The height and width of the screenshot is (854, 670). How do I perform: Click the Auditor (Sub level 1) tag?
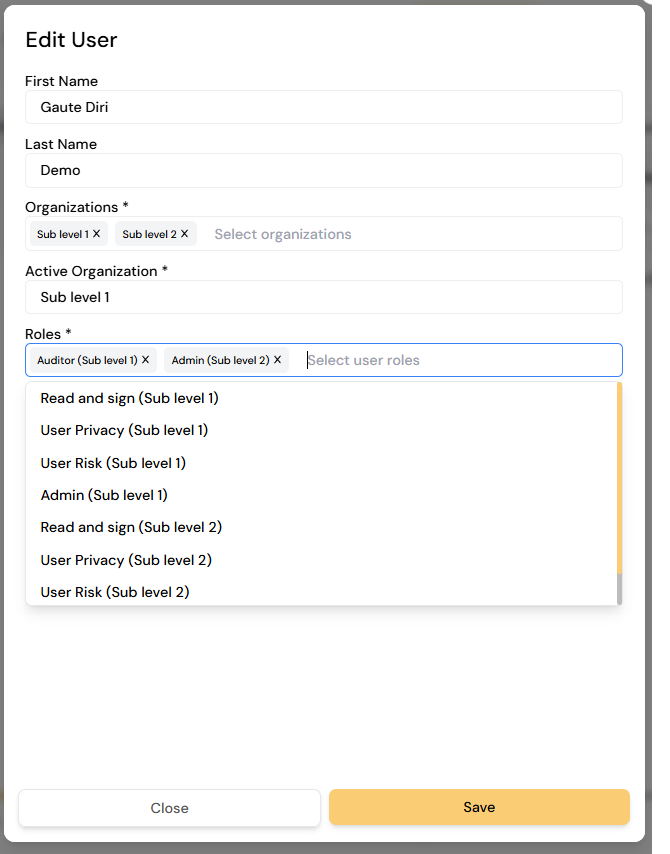[87, 360]
